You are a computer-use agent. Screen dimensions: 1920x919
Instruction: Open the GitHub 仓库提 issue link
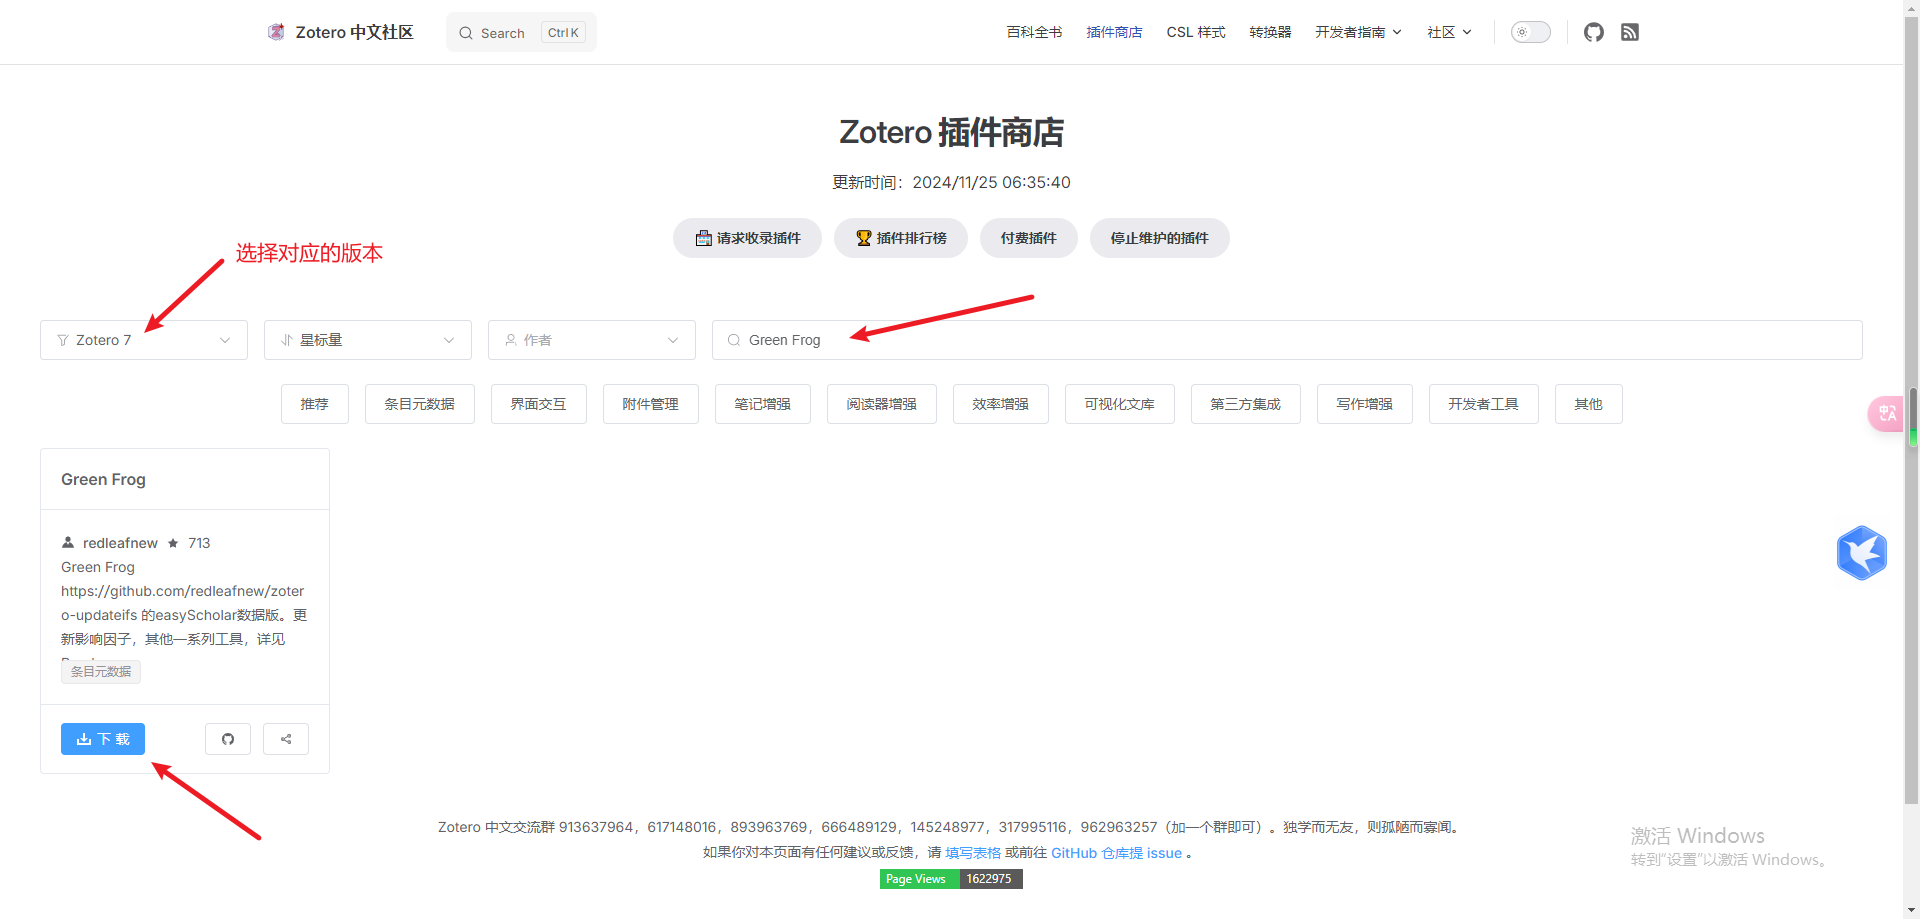point(1116,853)
